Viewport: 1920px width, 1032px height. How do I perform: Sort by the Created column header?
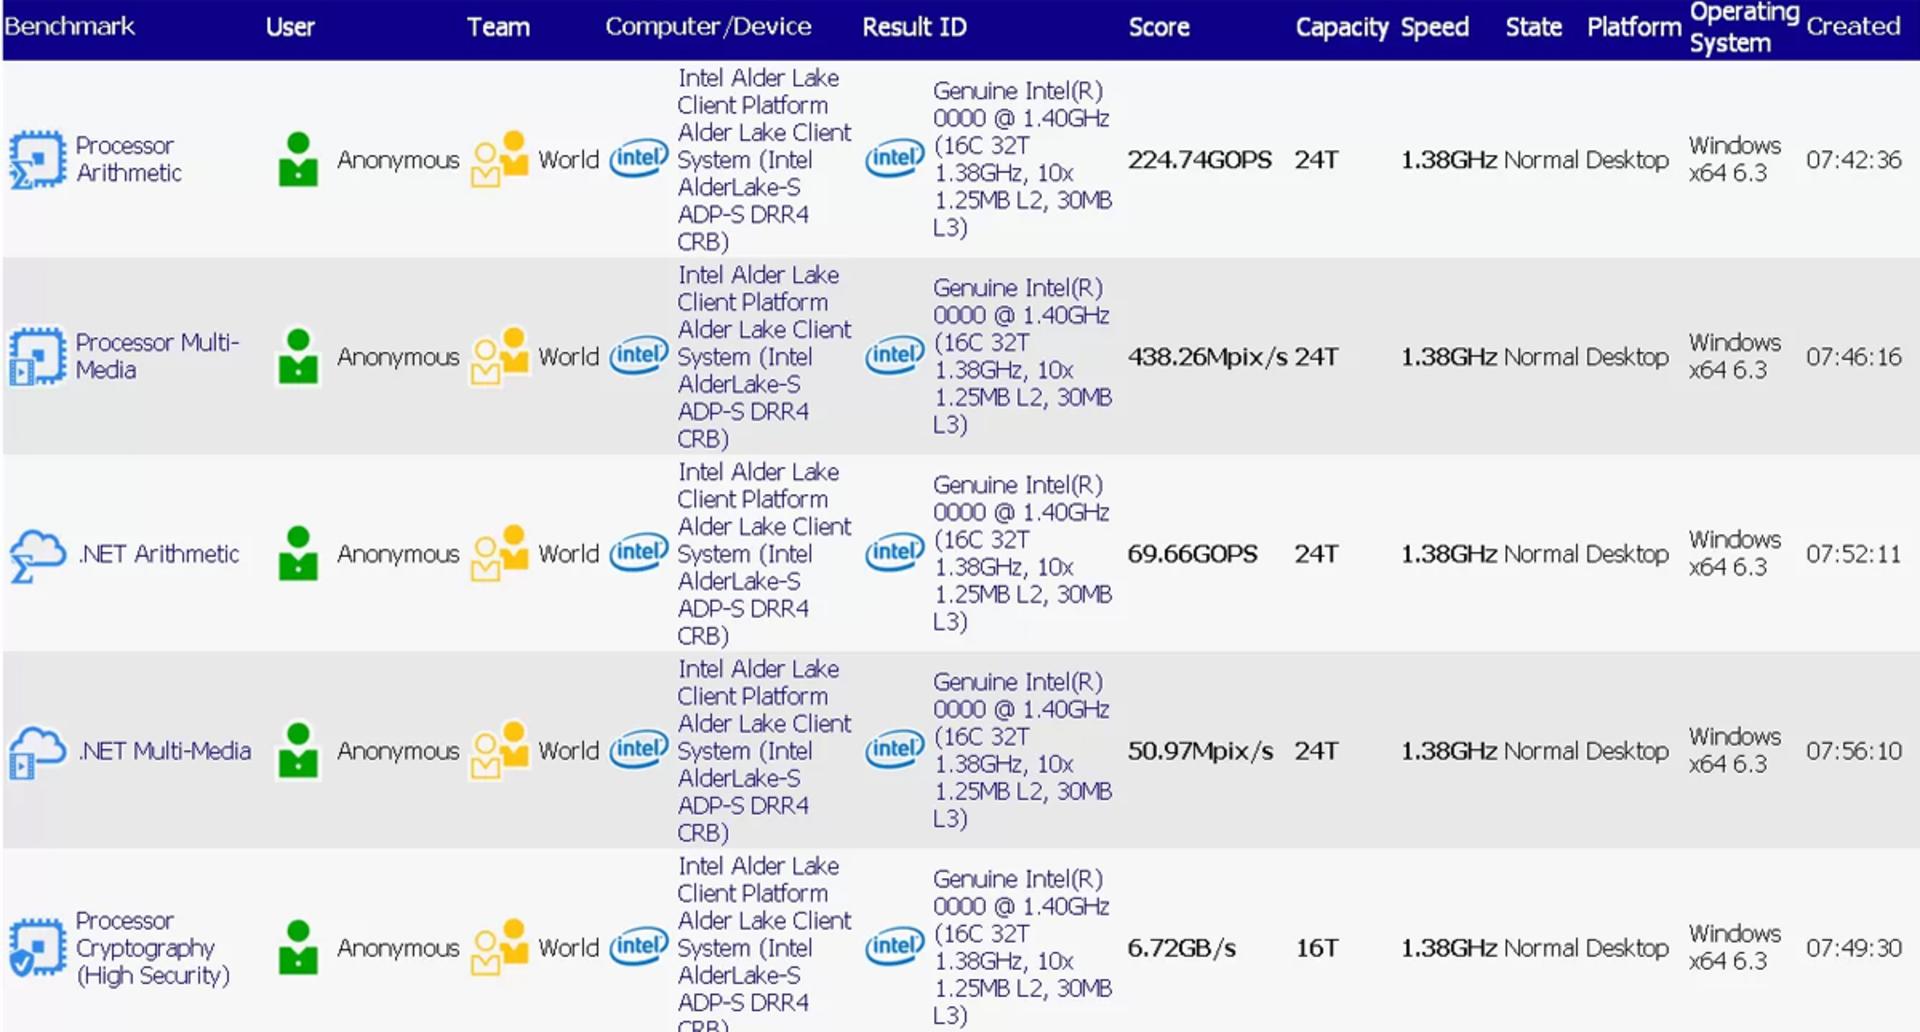click(x=1853, y=27)
